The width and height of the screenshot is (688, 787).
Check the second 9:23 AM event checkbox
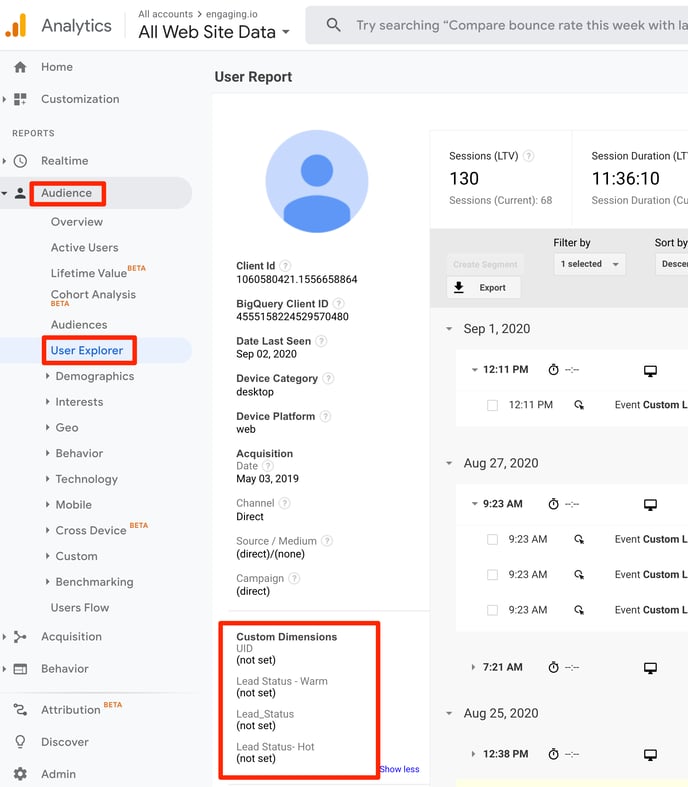492,575
